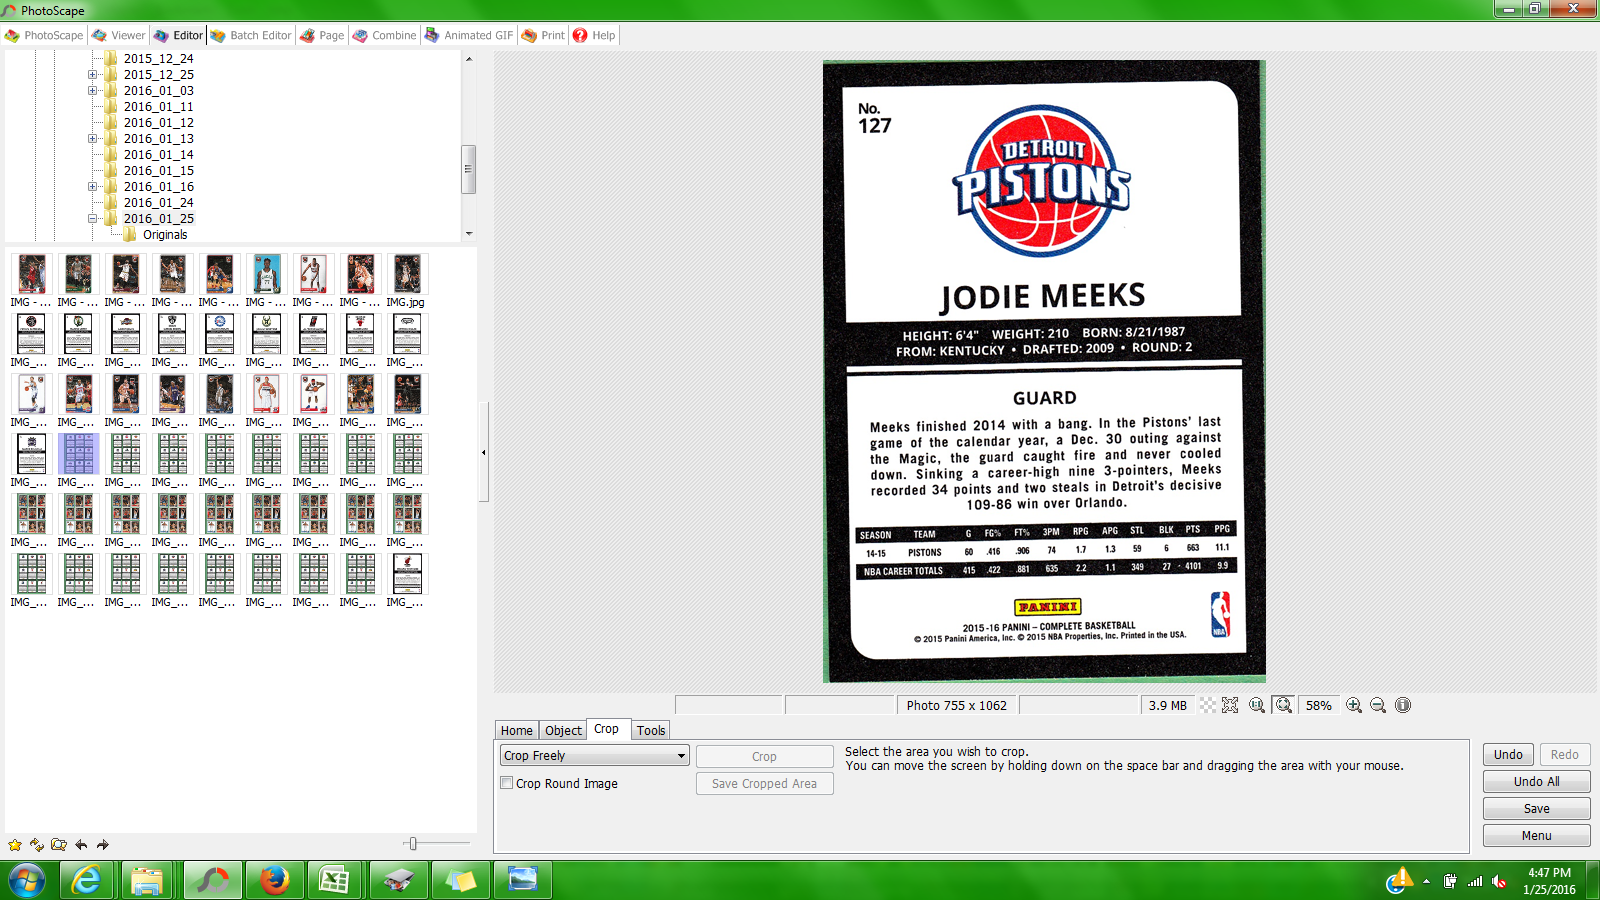Open Internet Explorer from taskbar
The width and height of the screenshot is (1600, 900).
coord(87,880)
